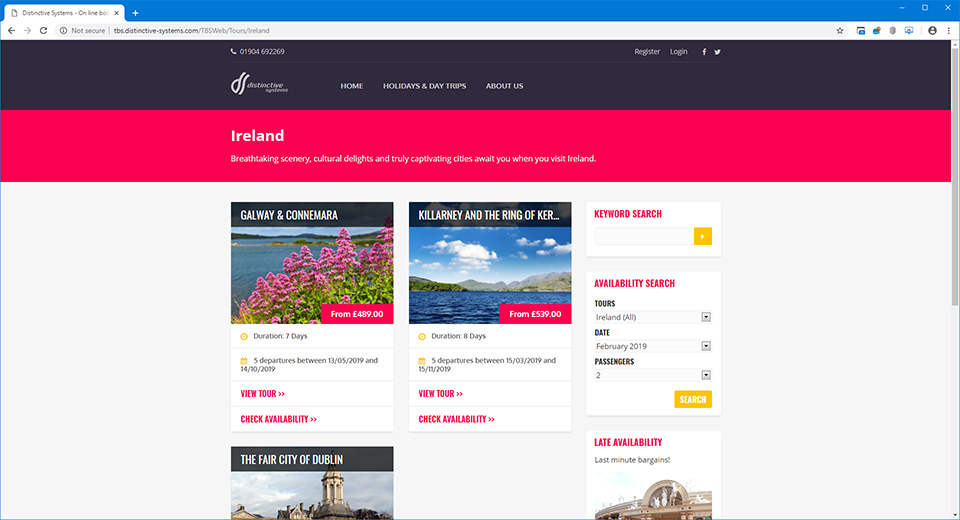Open the Twitter icon link

[x=718, y=52]
